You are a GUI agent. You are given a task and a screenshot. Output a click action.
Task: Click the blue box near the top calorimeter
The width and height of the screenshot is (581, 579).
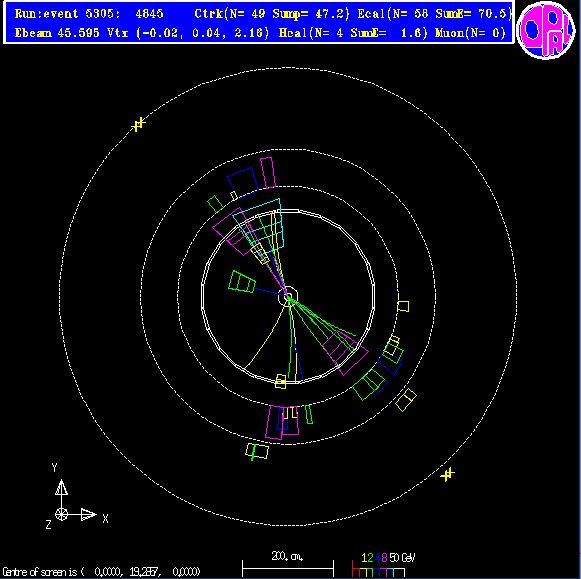[x=243, y=182]
